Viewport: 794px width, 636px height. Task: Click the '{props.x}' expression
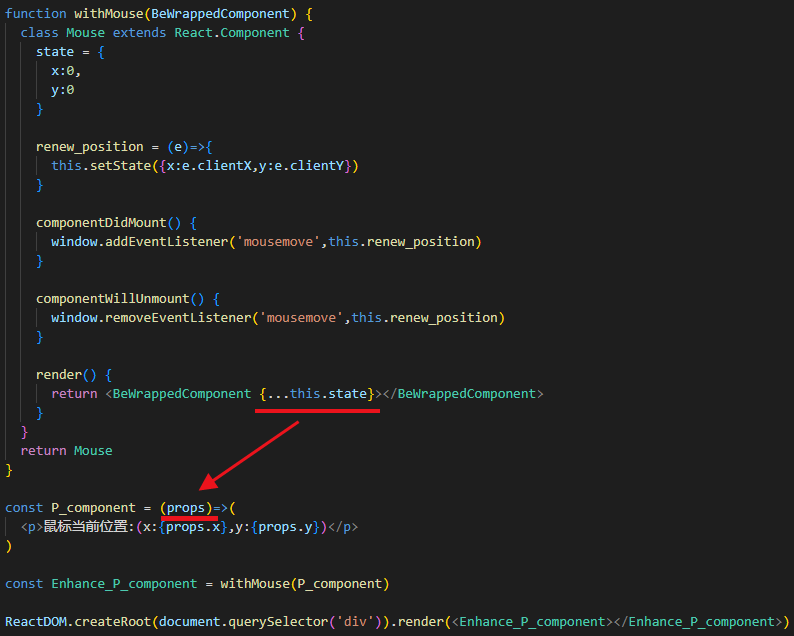[x=193, y=527]
